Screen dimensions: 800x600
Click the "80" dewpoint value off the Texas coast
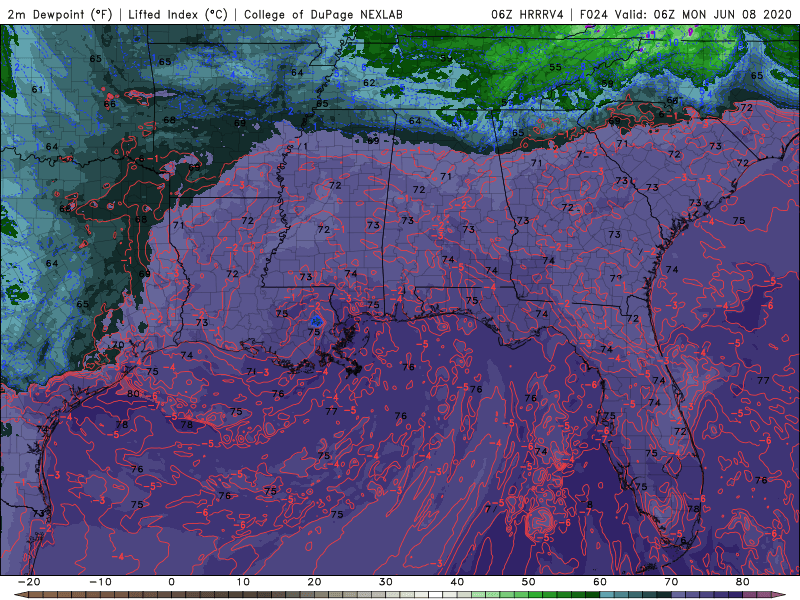click(133, 393)
